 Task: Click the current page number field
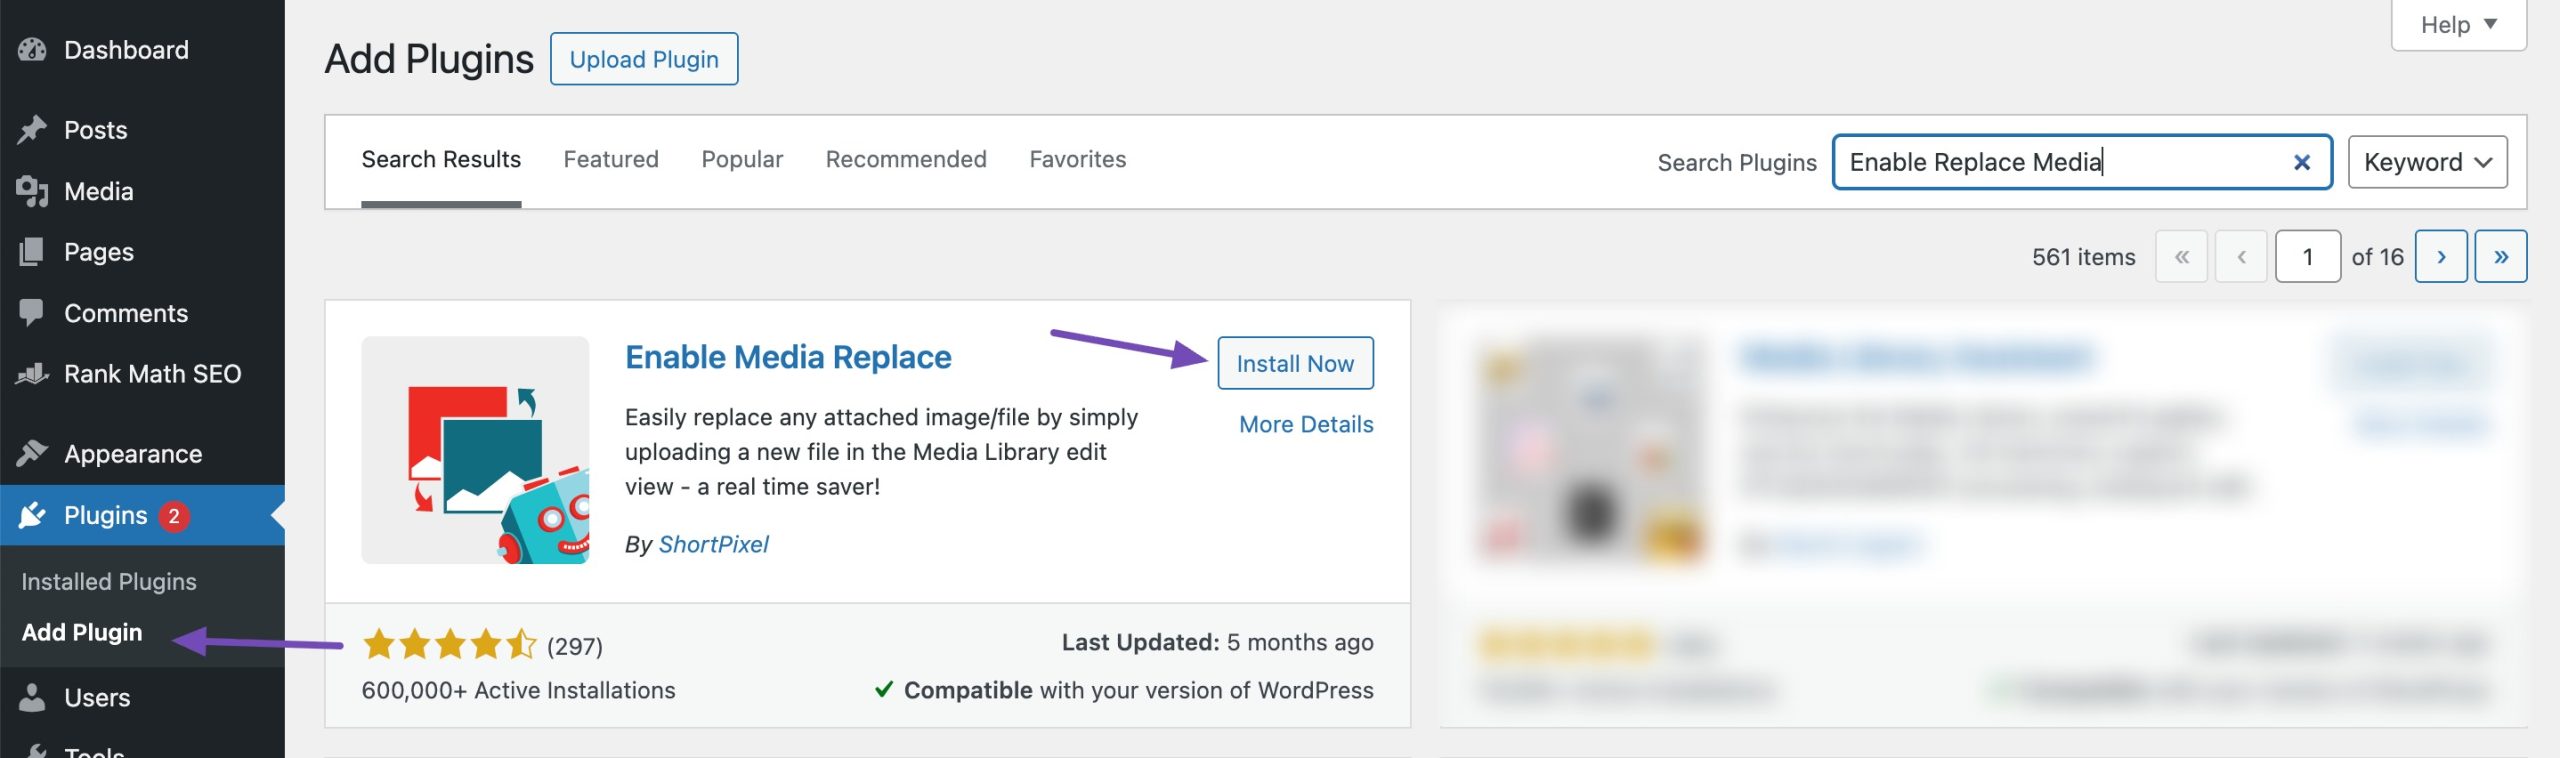[x=2307, y=257]
